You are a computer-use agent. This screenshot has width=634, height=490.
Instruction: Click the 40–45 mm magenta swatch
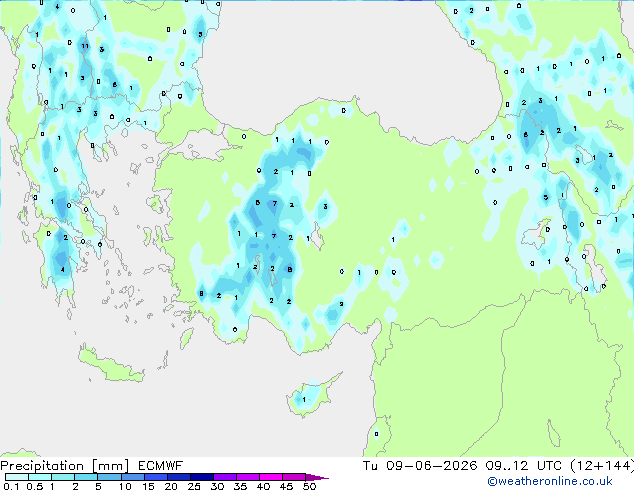point(271,477)
